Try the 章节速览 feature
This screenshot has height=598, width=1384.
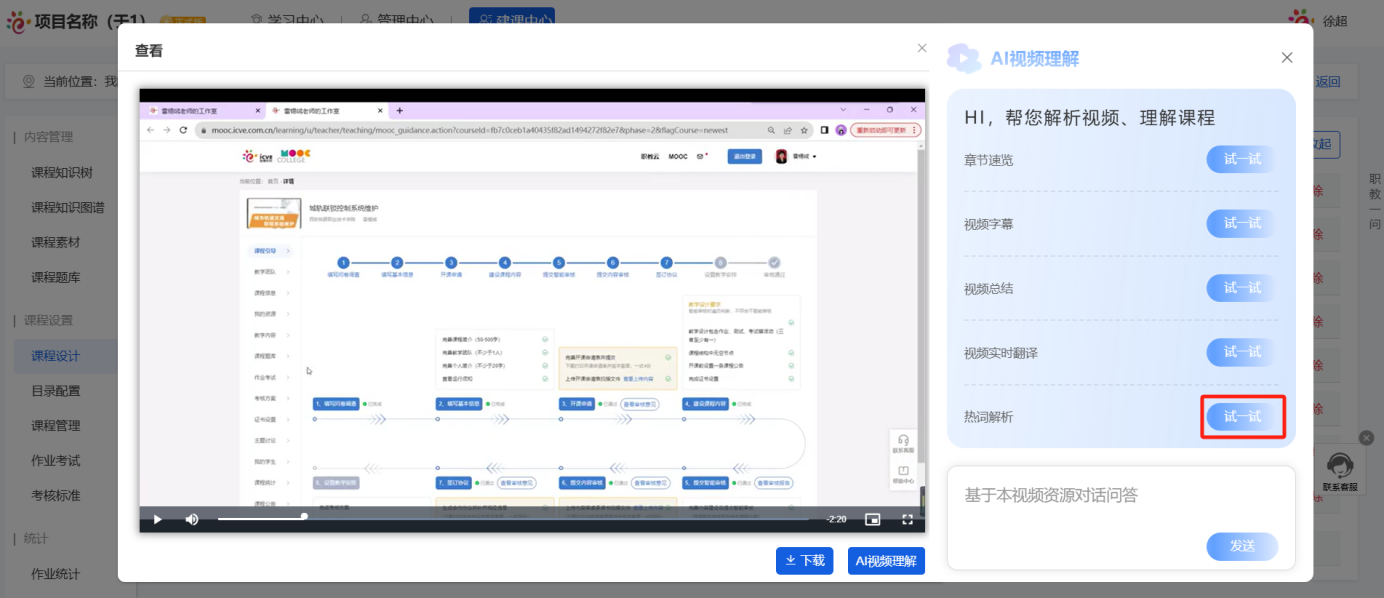click(x=1242, y=160)
